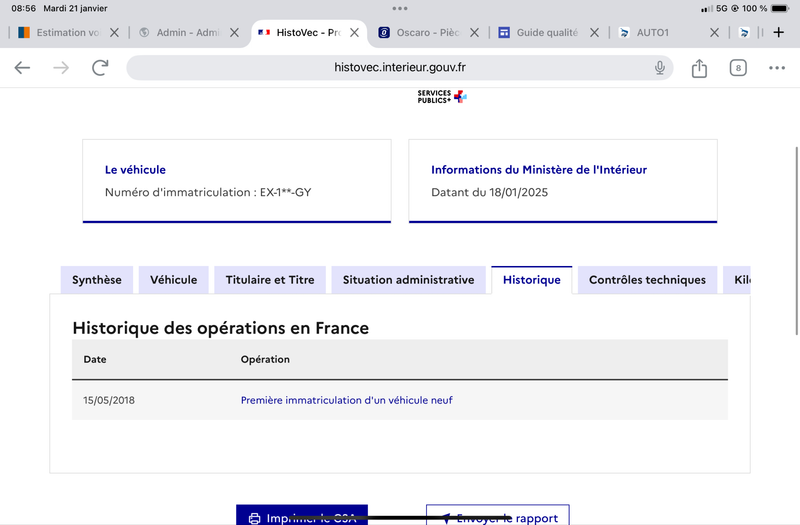Viewport: 800px width, 525px height.
Task: Click 'Informations du Ministère de l'Intérieur' heading
Action: [x=539, y=170]
